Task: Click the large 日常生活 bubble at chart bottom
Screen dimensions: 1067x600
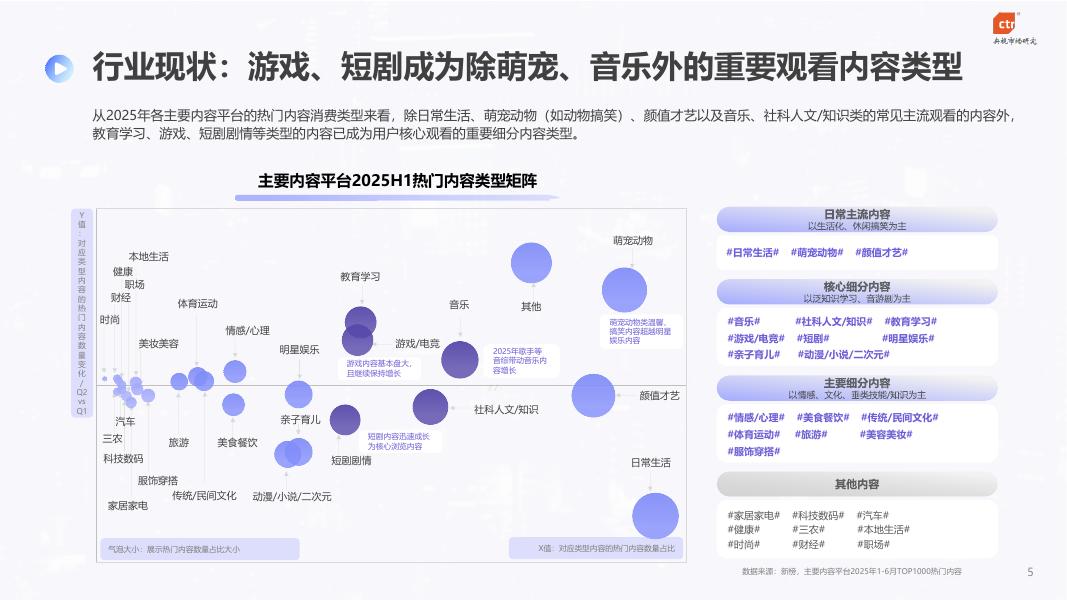Action: 655,516
